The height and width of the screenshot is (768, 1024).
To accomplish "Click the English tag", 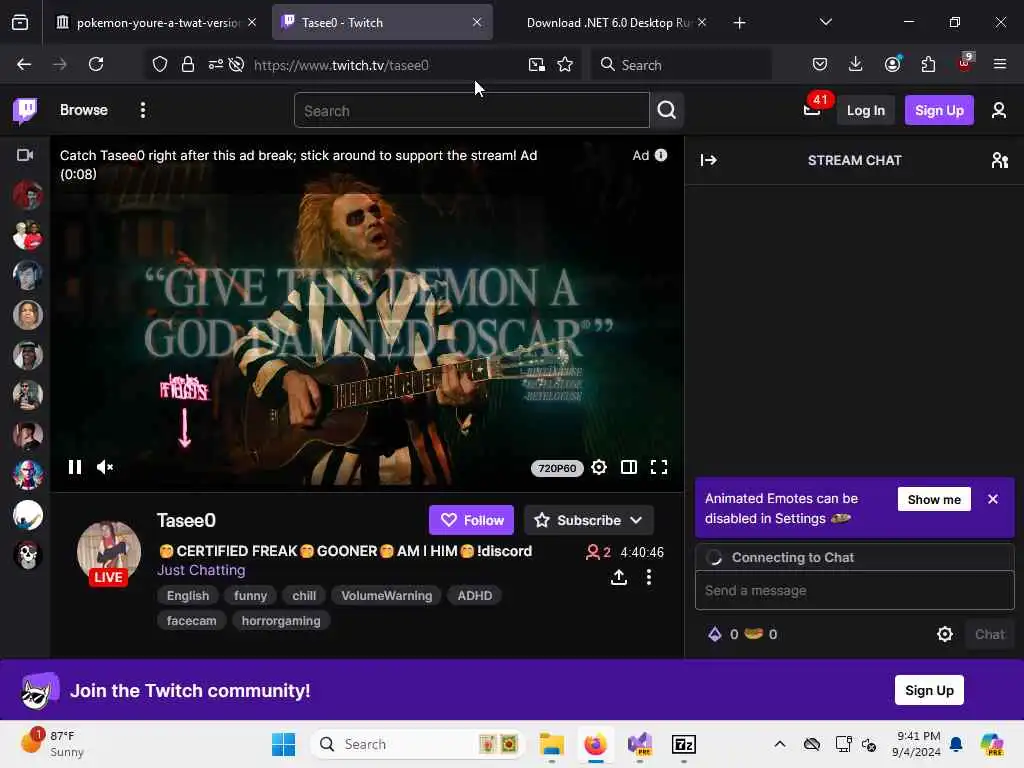I will tap(188, 596).
